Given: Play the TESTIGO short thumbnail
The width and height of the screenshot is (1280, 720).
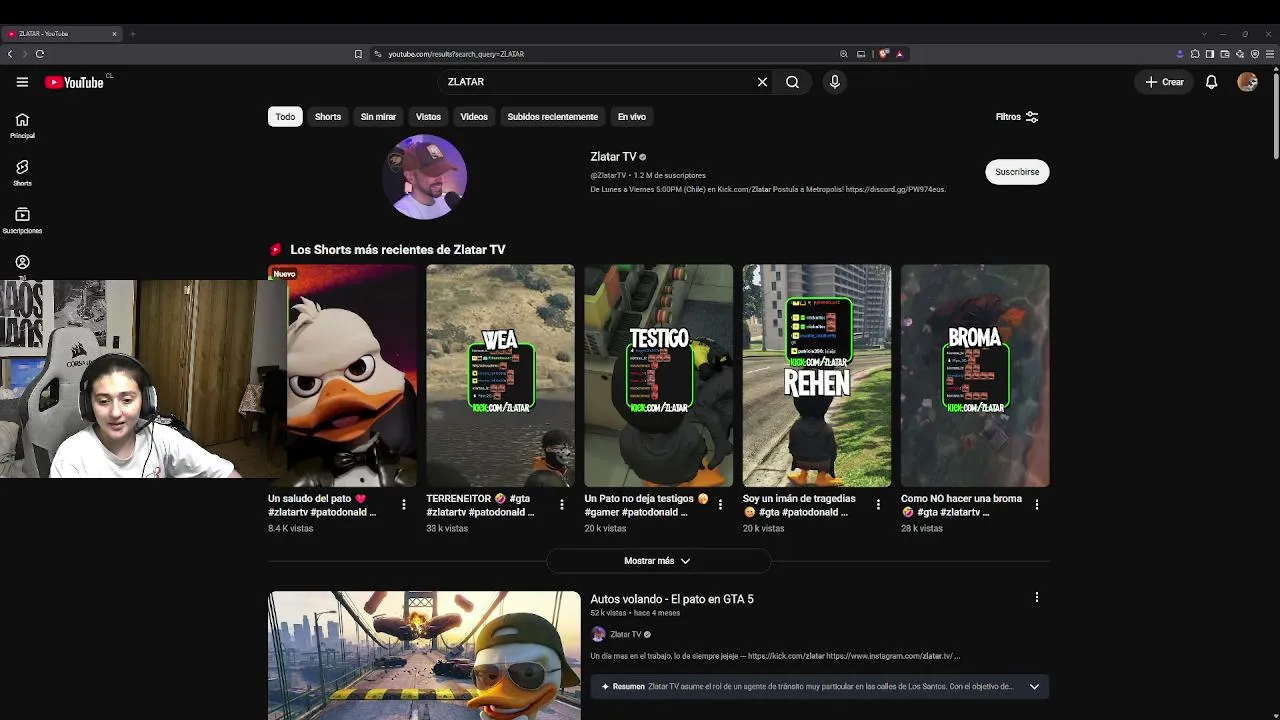Looking at the screenshot, I should (658, 376).
